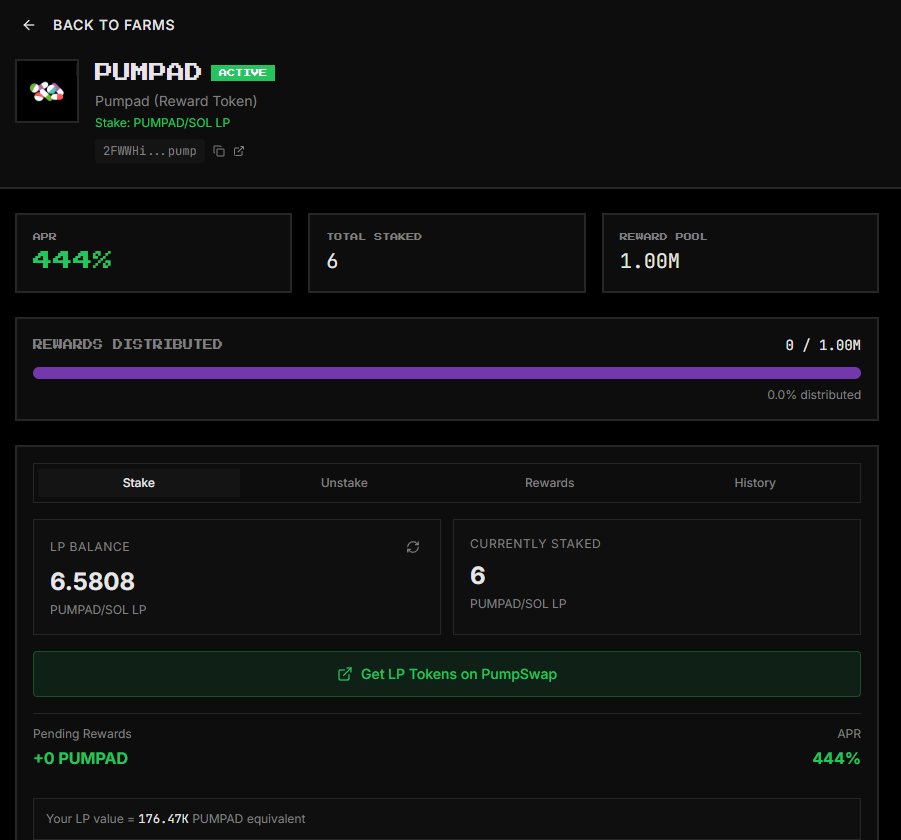Click the Pending Rewards label
This screenshot has height=840, width=901.
click(x=82, y=734)
